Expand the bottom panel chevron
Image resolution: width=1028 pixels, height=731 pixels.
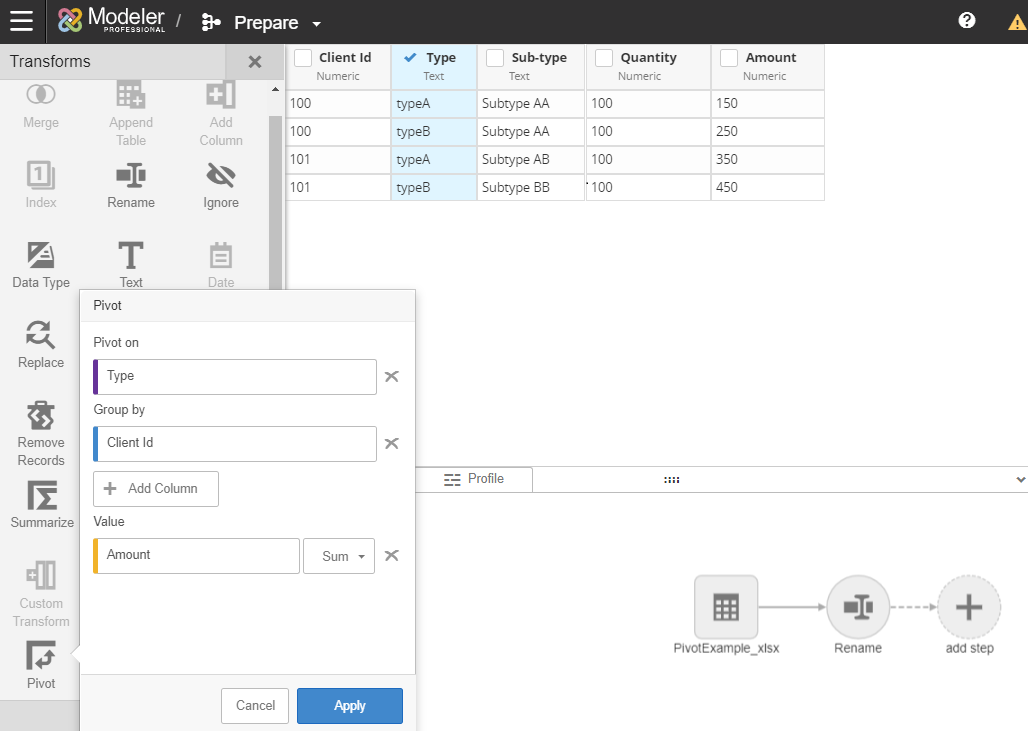tap(1020, 480)
